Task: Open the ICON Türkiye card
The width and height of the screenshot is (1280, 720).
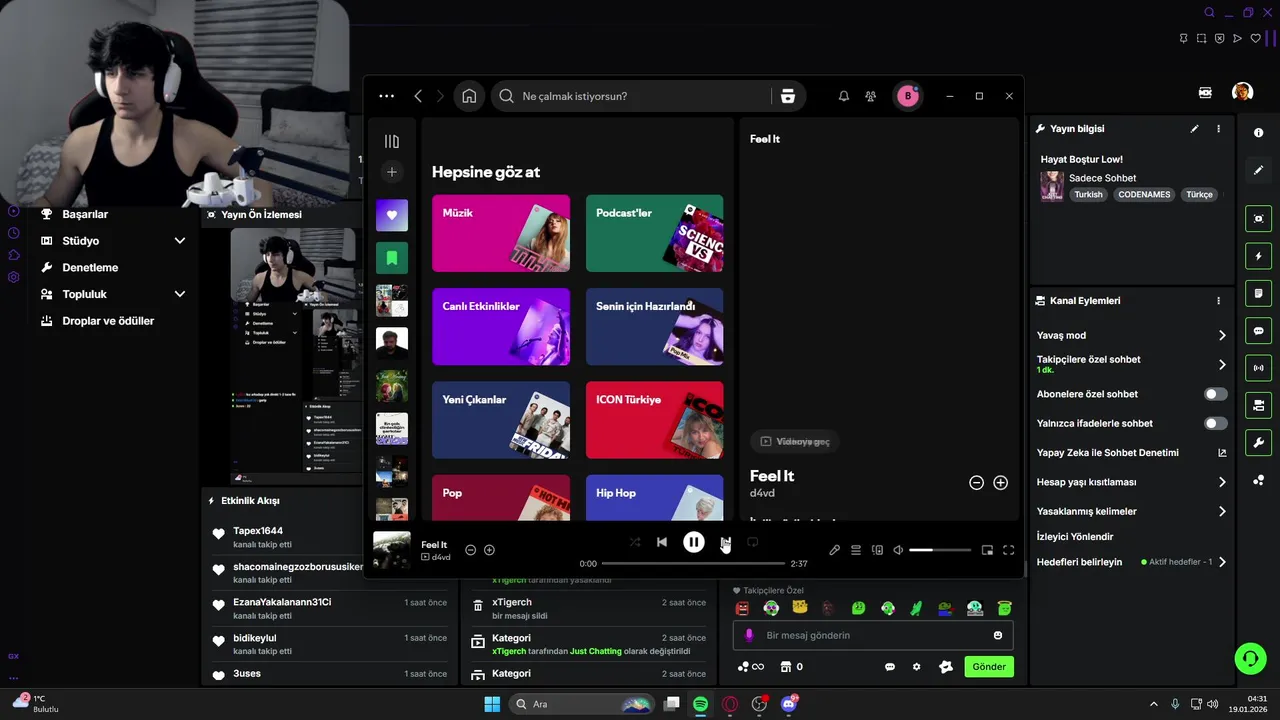Action: (654, 419)
